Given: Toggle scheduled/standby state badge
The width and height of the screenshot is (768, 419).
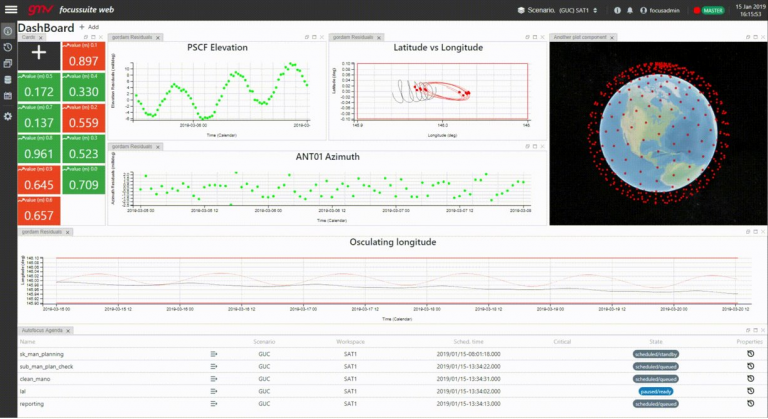Looking at the screenshot, I should (x=656, y=354).
